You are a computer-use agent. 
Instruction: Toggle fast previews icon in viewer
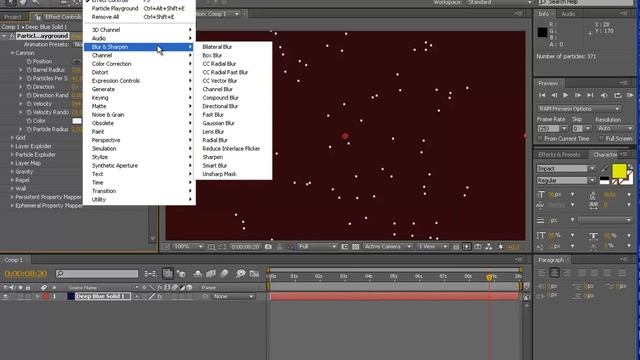coord(467,247)
